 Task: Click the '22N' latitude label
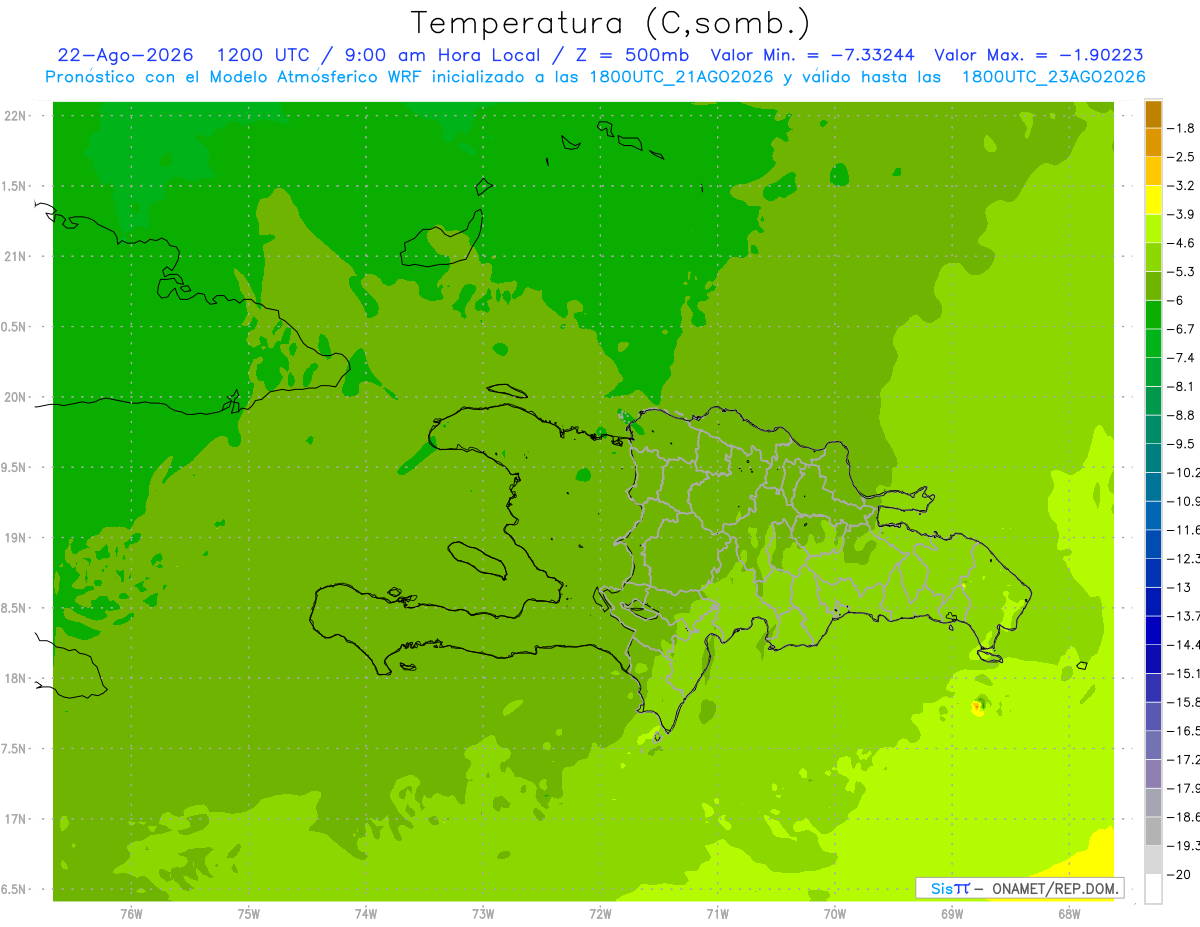point(15,116)
